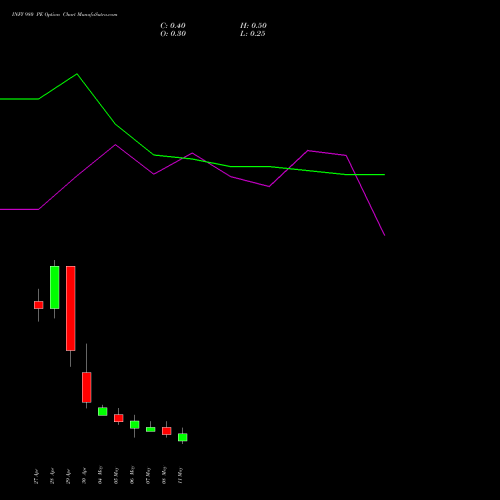500x500 pixels.
Task: Click the 27 Apr candlestick
Action: [39, 305]
